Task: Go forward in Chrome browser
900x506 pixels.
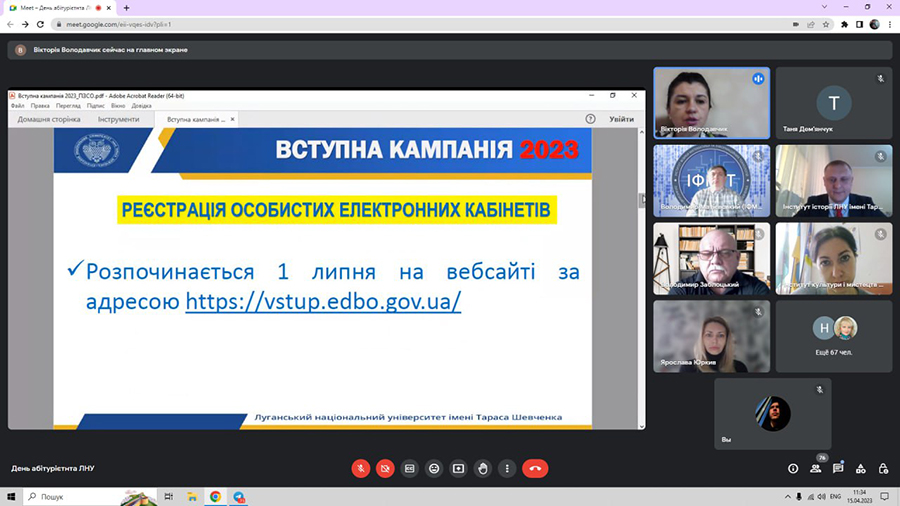Action: tap(25, 25)
